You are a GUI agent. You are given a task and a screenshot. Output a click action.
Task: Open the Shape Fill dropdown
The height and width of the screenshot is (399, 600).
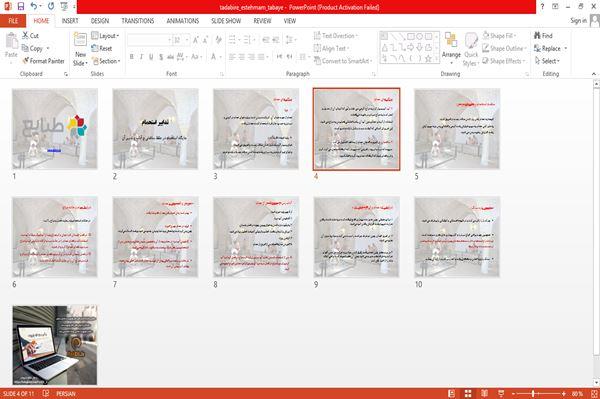[499, 36]
